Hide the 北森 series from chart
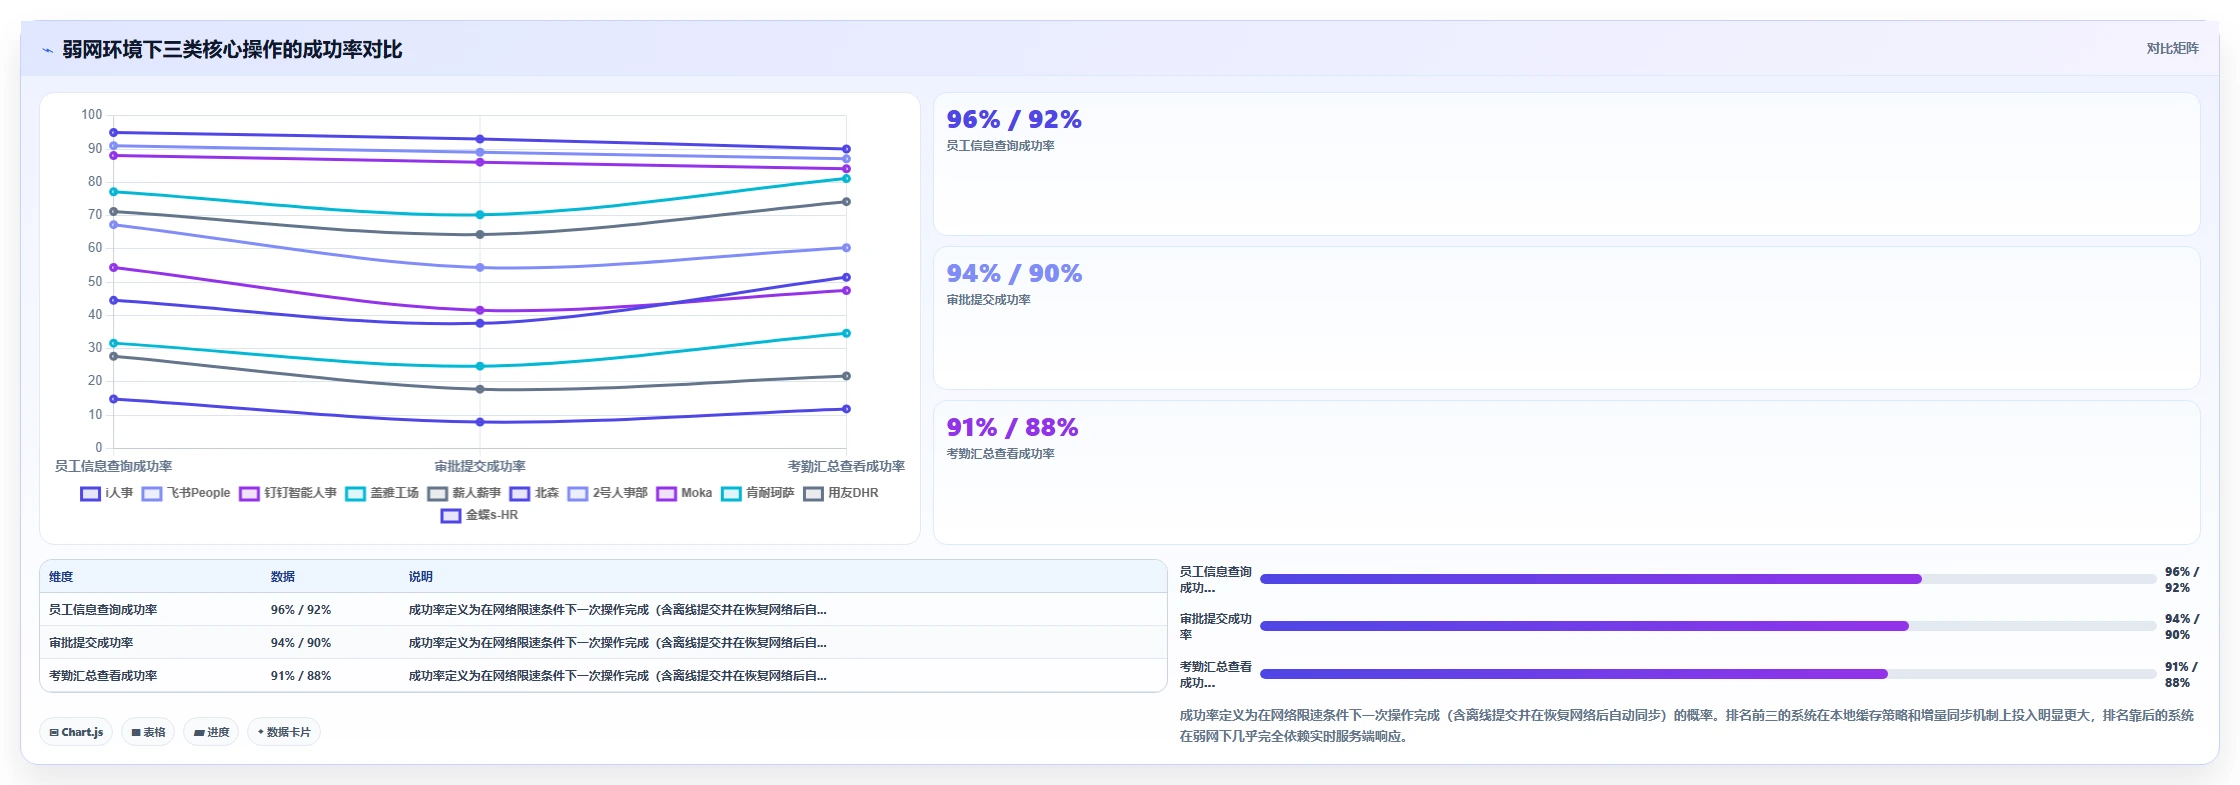Screen dimensions: 2240x785 [534, 493]
